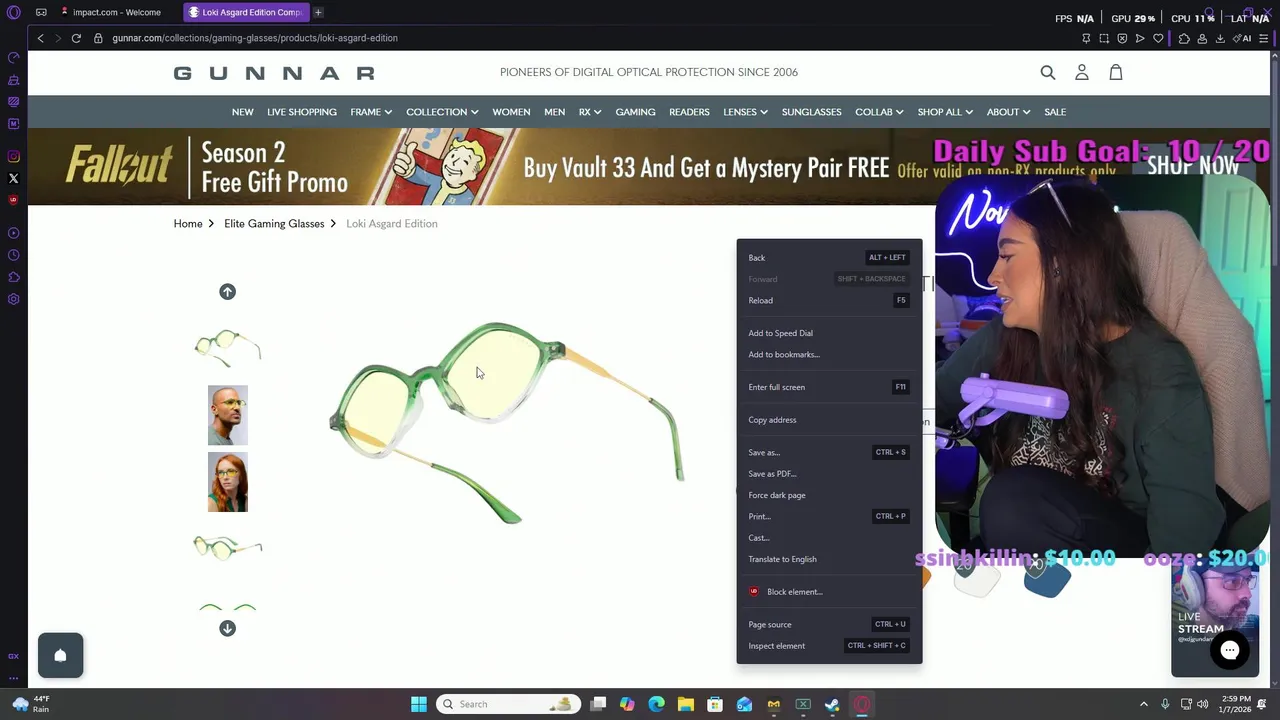
Task: Choose Copy address from context menu
Action: pos(829,420)
